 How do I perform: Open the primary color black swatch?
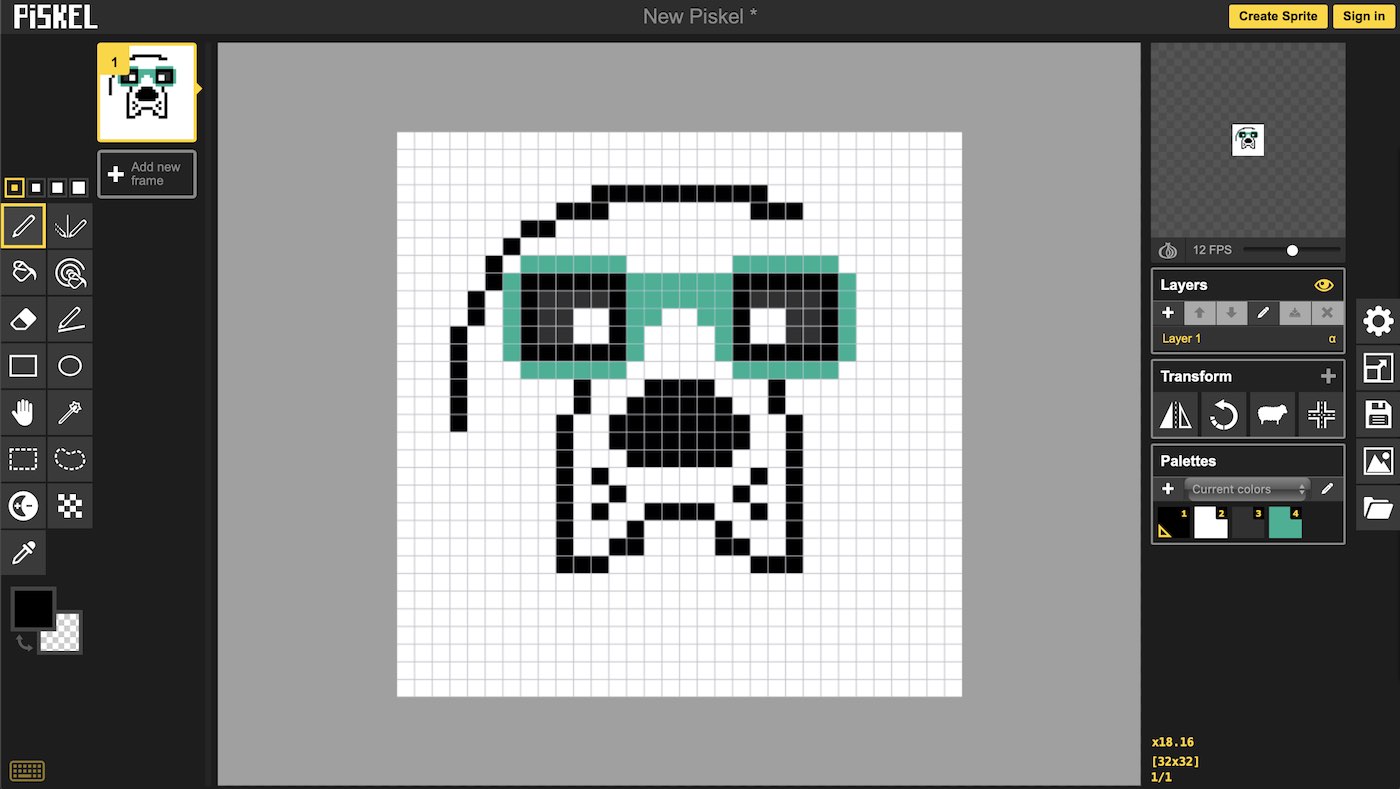[x=32, y=608]
